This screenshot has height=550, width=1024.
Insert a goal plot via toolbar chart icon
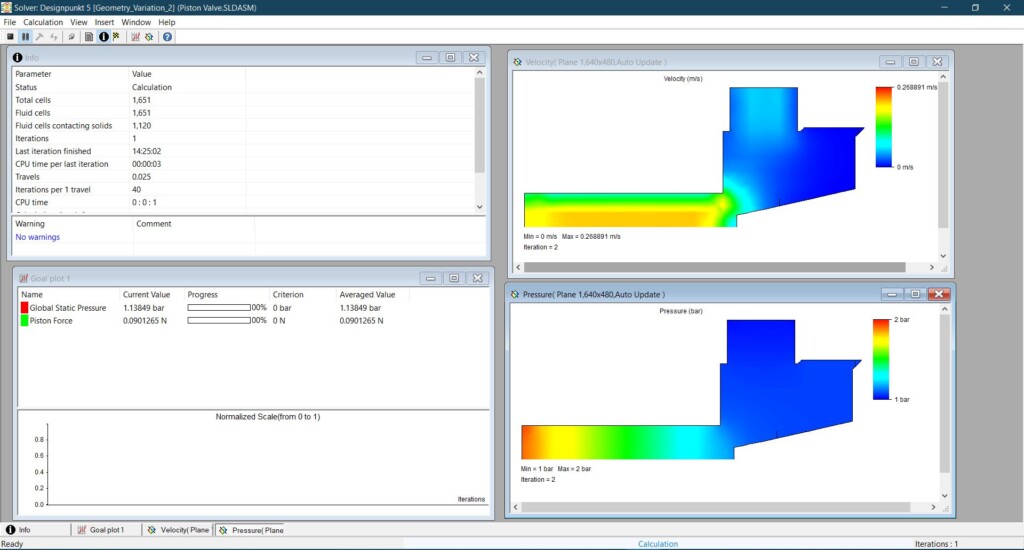(135, 37)
